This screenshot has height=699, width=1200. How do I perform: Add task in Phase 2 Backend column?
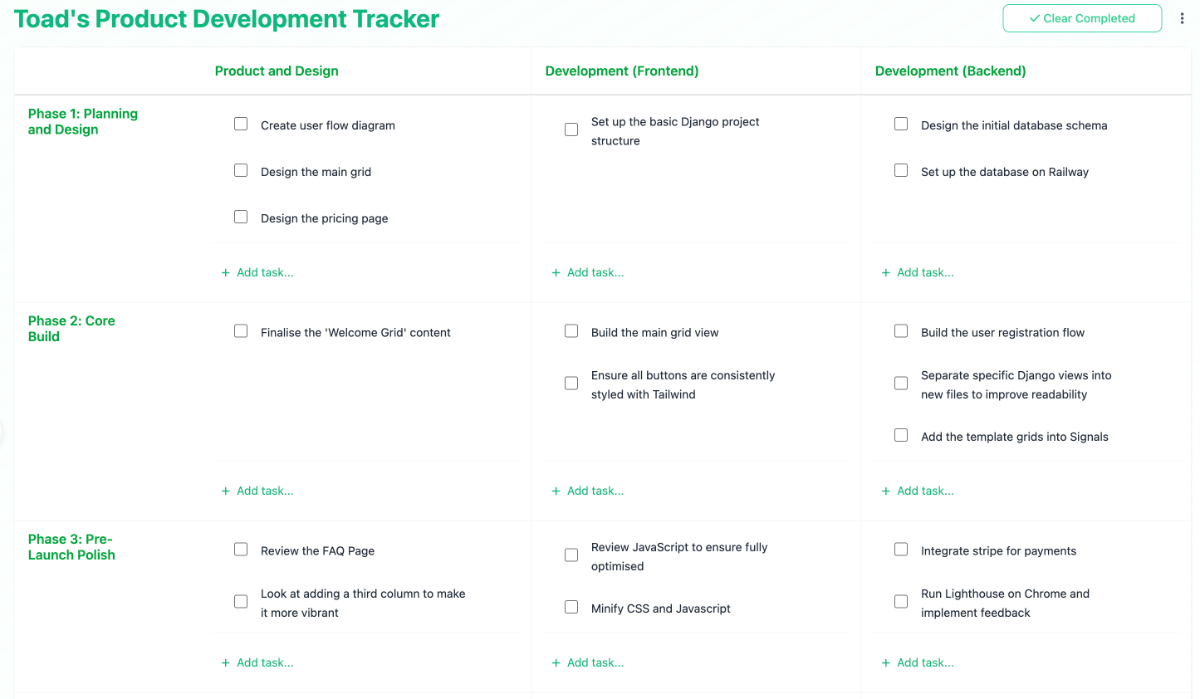click(918, 491)
